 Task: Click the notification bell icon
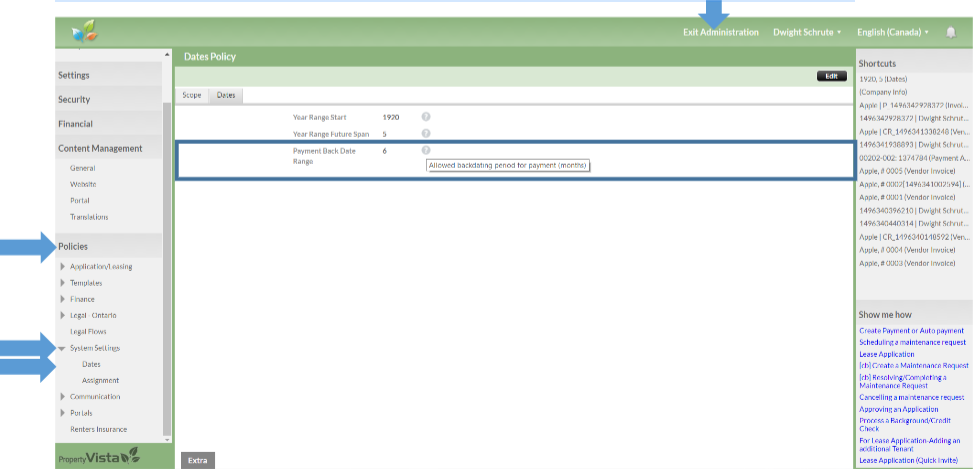click(x=950, y=32)
